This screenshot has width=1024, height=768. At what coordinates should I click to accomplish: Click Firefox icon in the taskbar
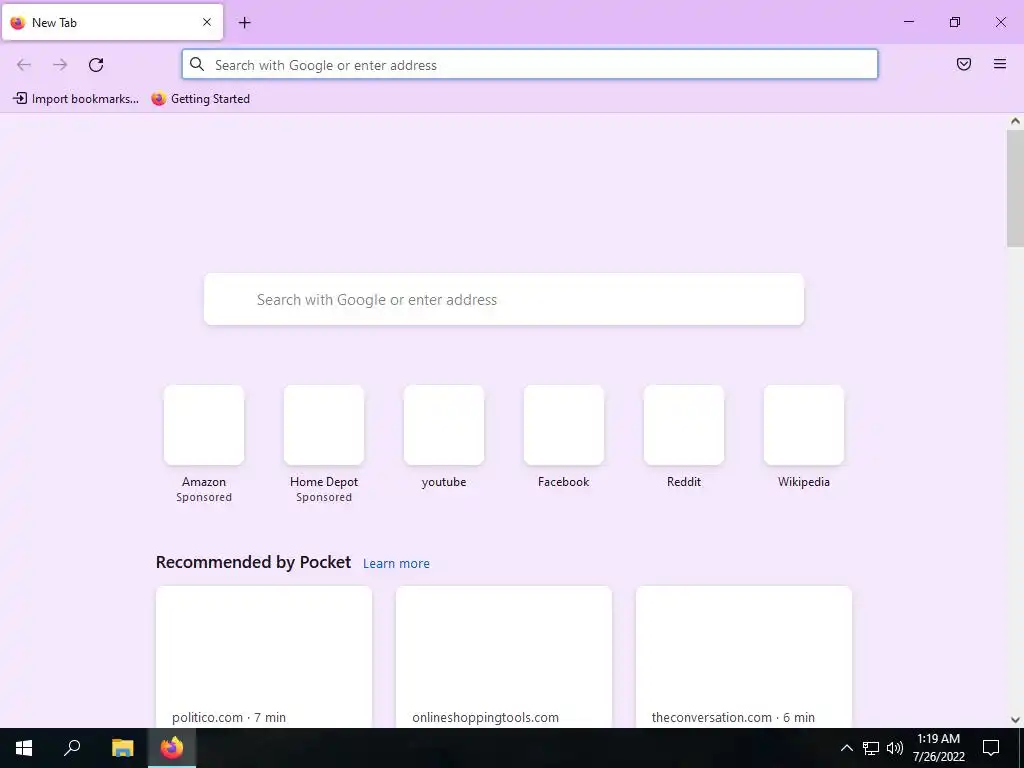click(172, 748)
